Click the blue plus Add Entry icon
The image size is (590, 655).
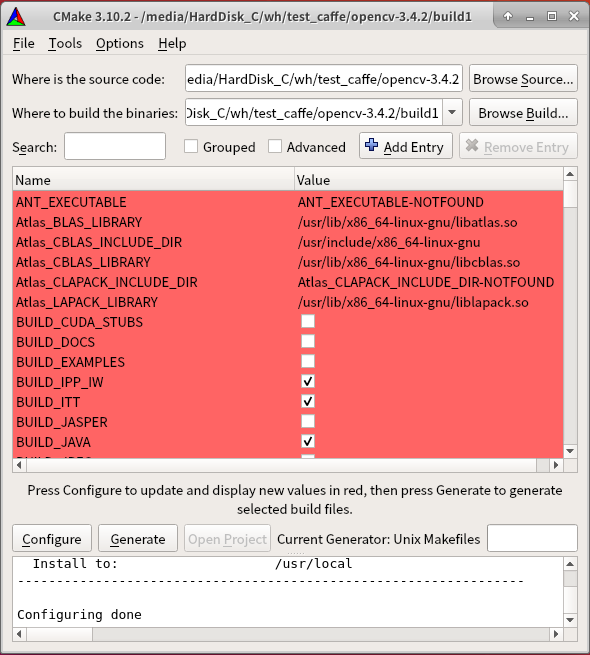(371, 146)
